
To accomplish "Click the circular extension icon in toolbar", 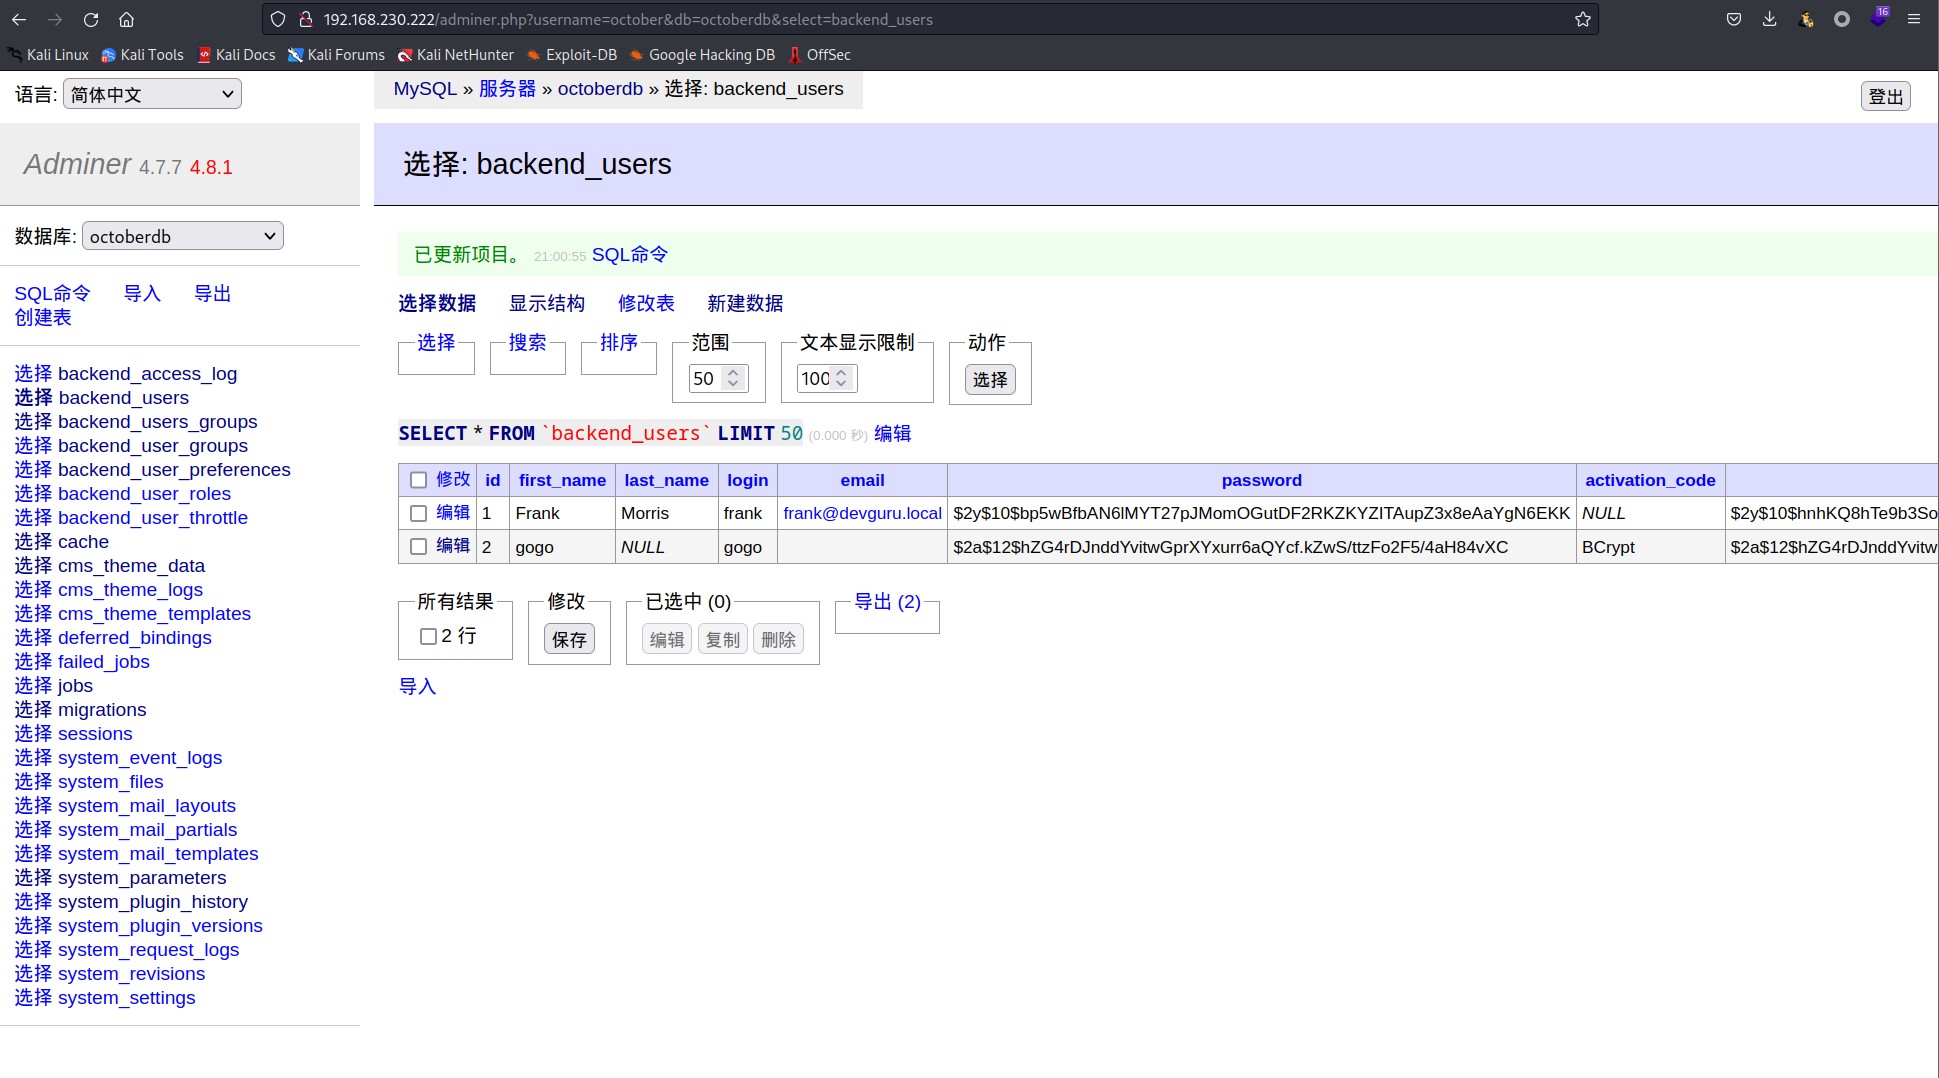I will click(x=1841, y=19).
